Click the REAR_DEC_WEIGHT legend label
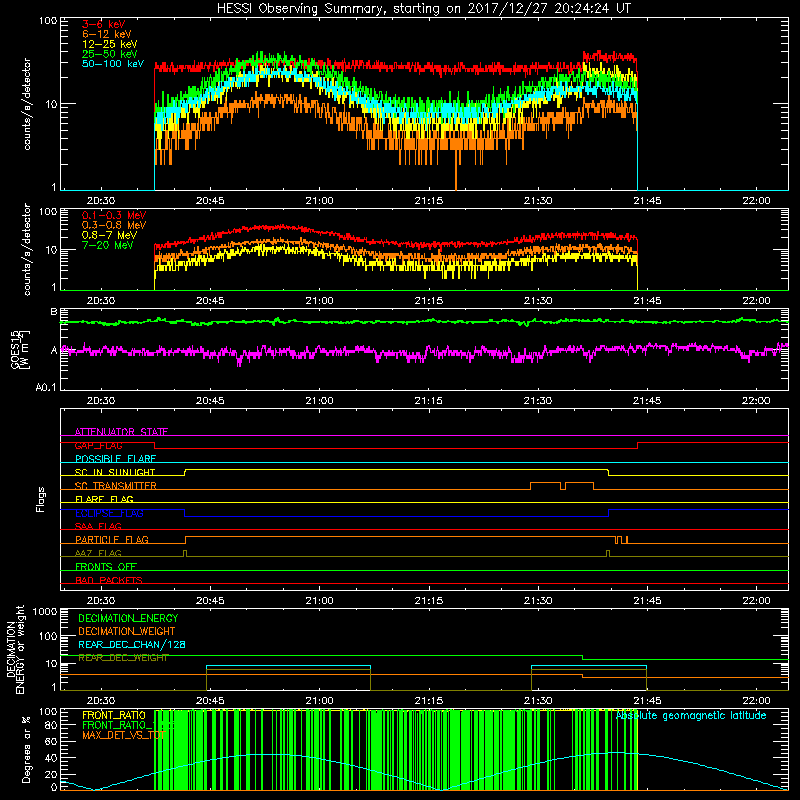The image size is (800, 800). [123, 658]
